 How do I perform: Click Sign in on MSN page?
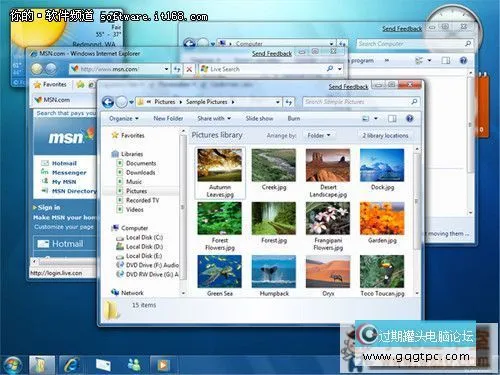pos(49,207)
